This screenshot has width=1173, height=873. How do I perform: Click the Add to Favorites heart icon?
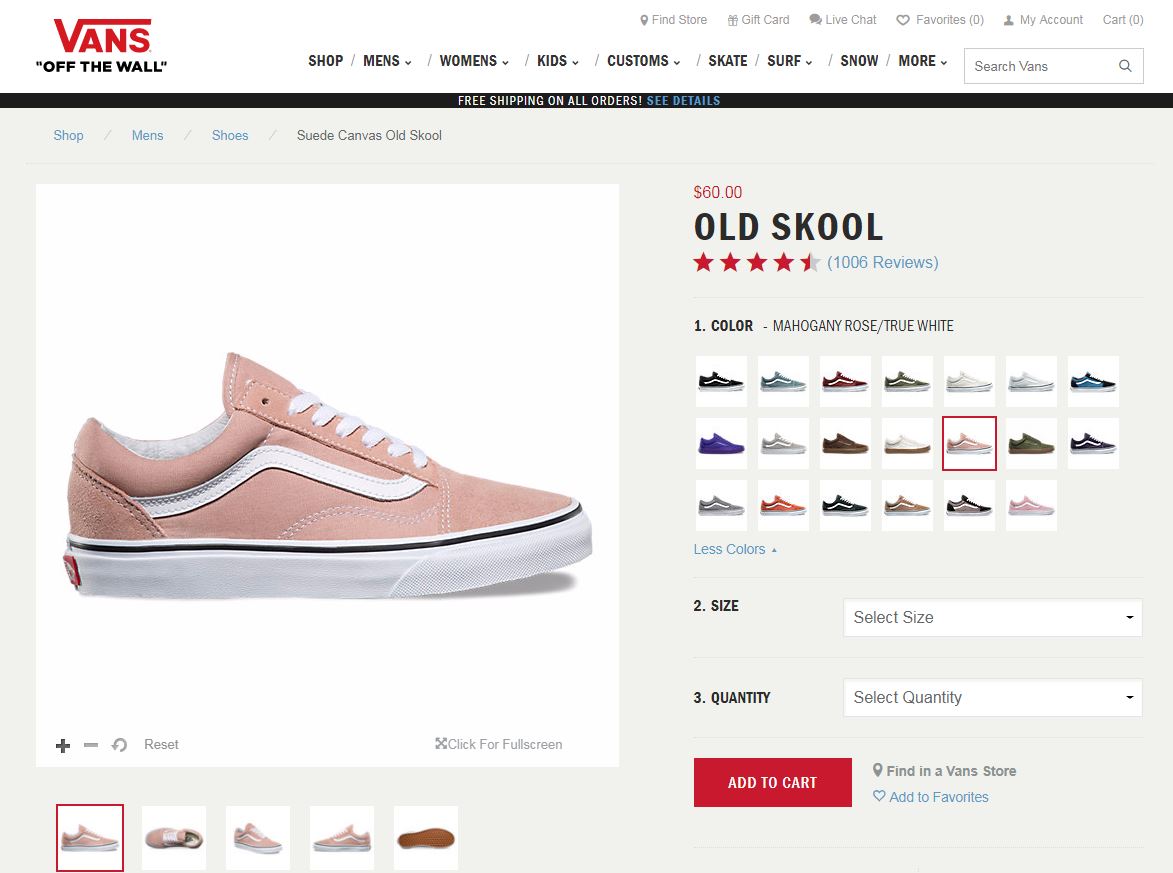(x=879, y=796)
